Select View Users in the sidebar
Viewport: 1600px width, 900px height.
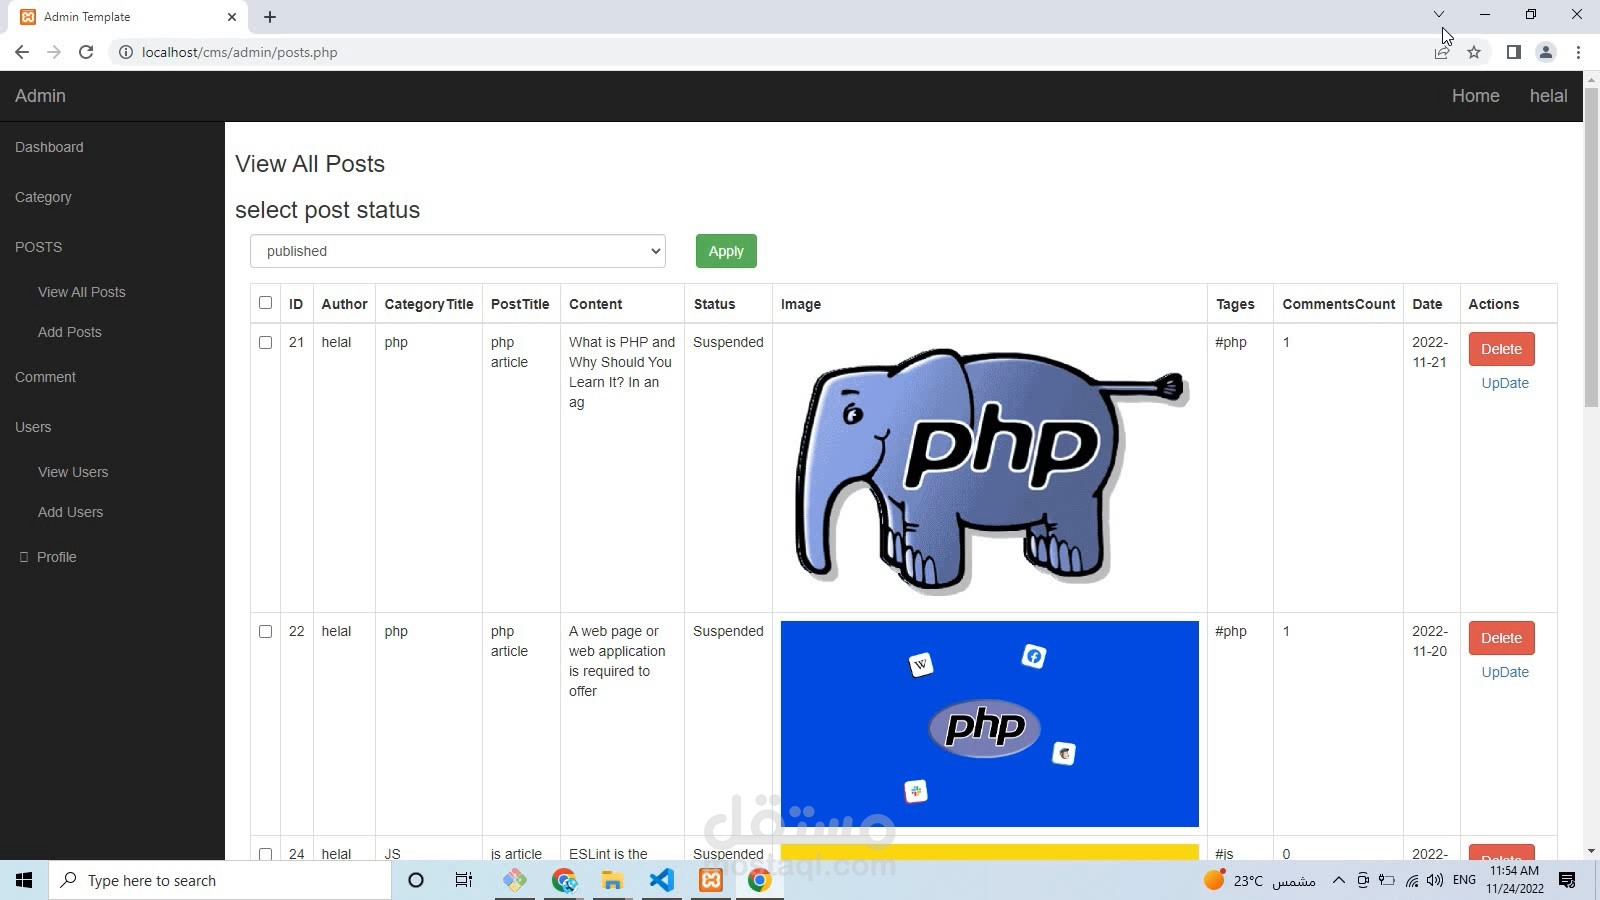[73, 472]
